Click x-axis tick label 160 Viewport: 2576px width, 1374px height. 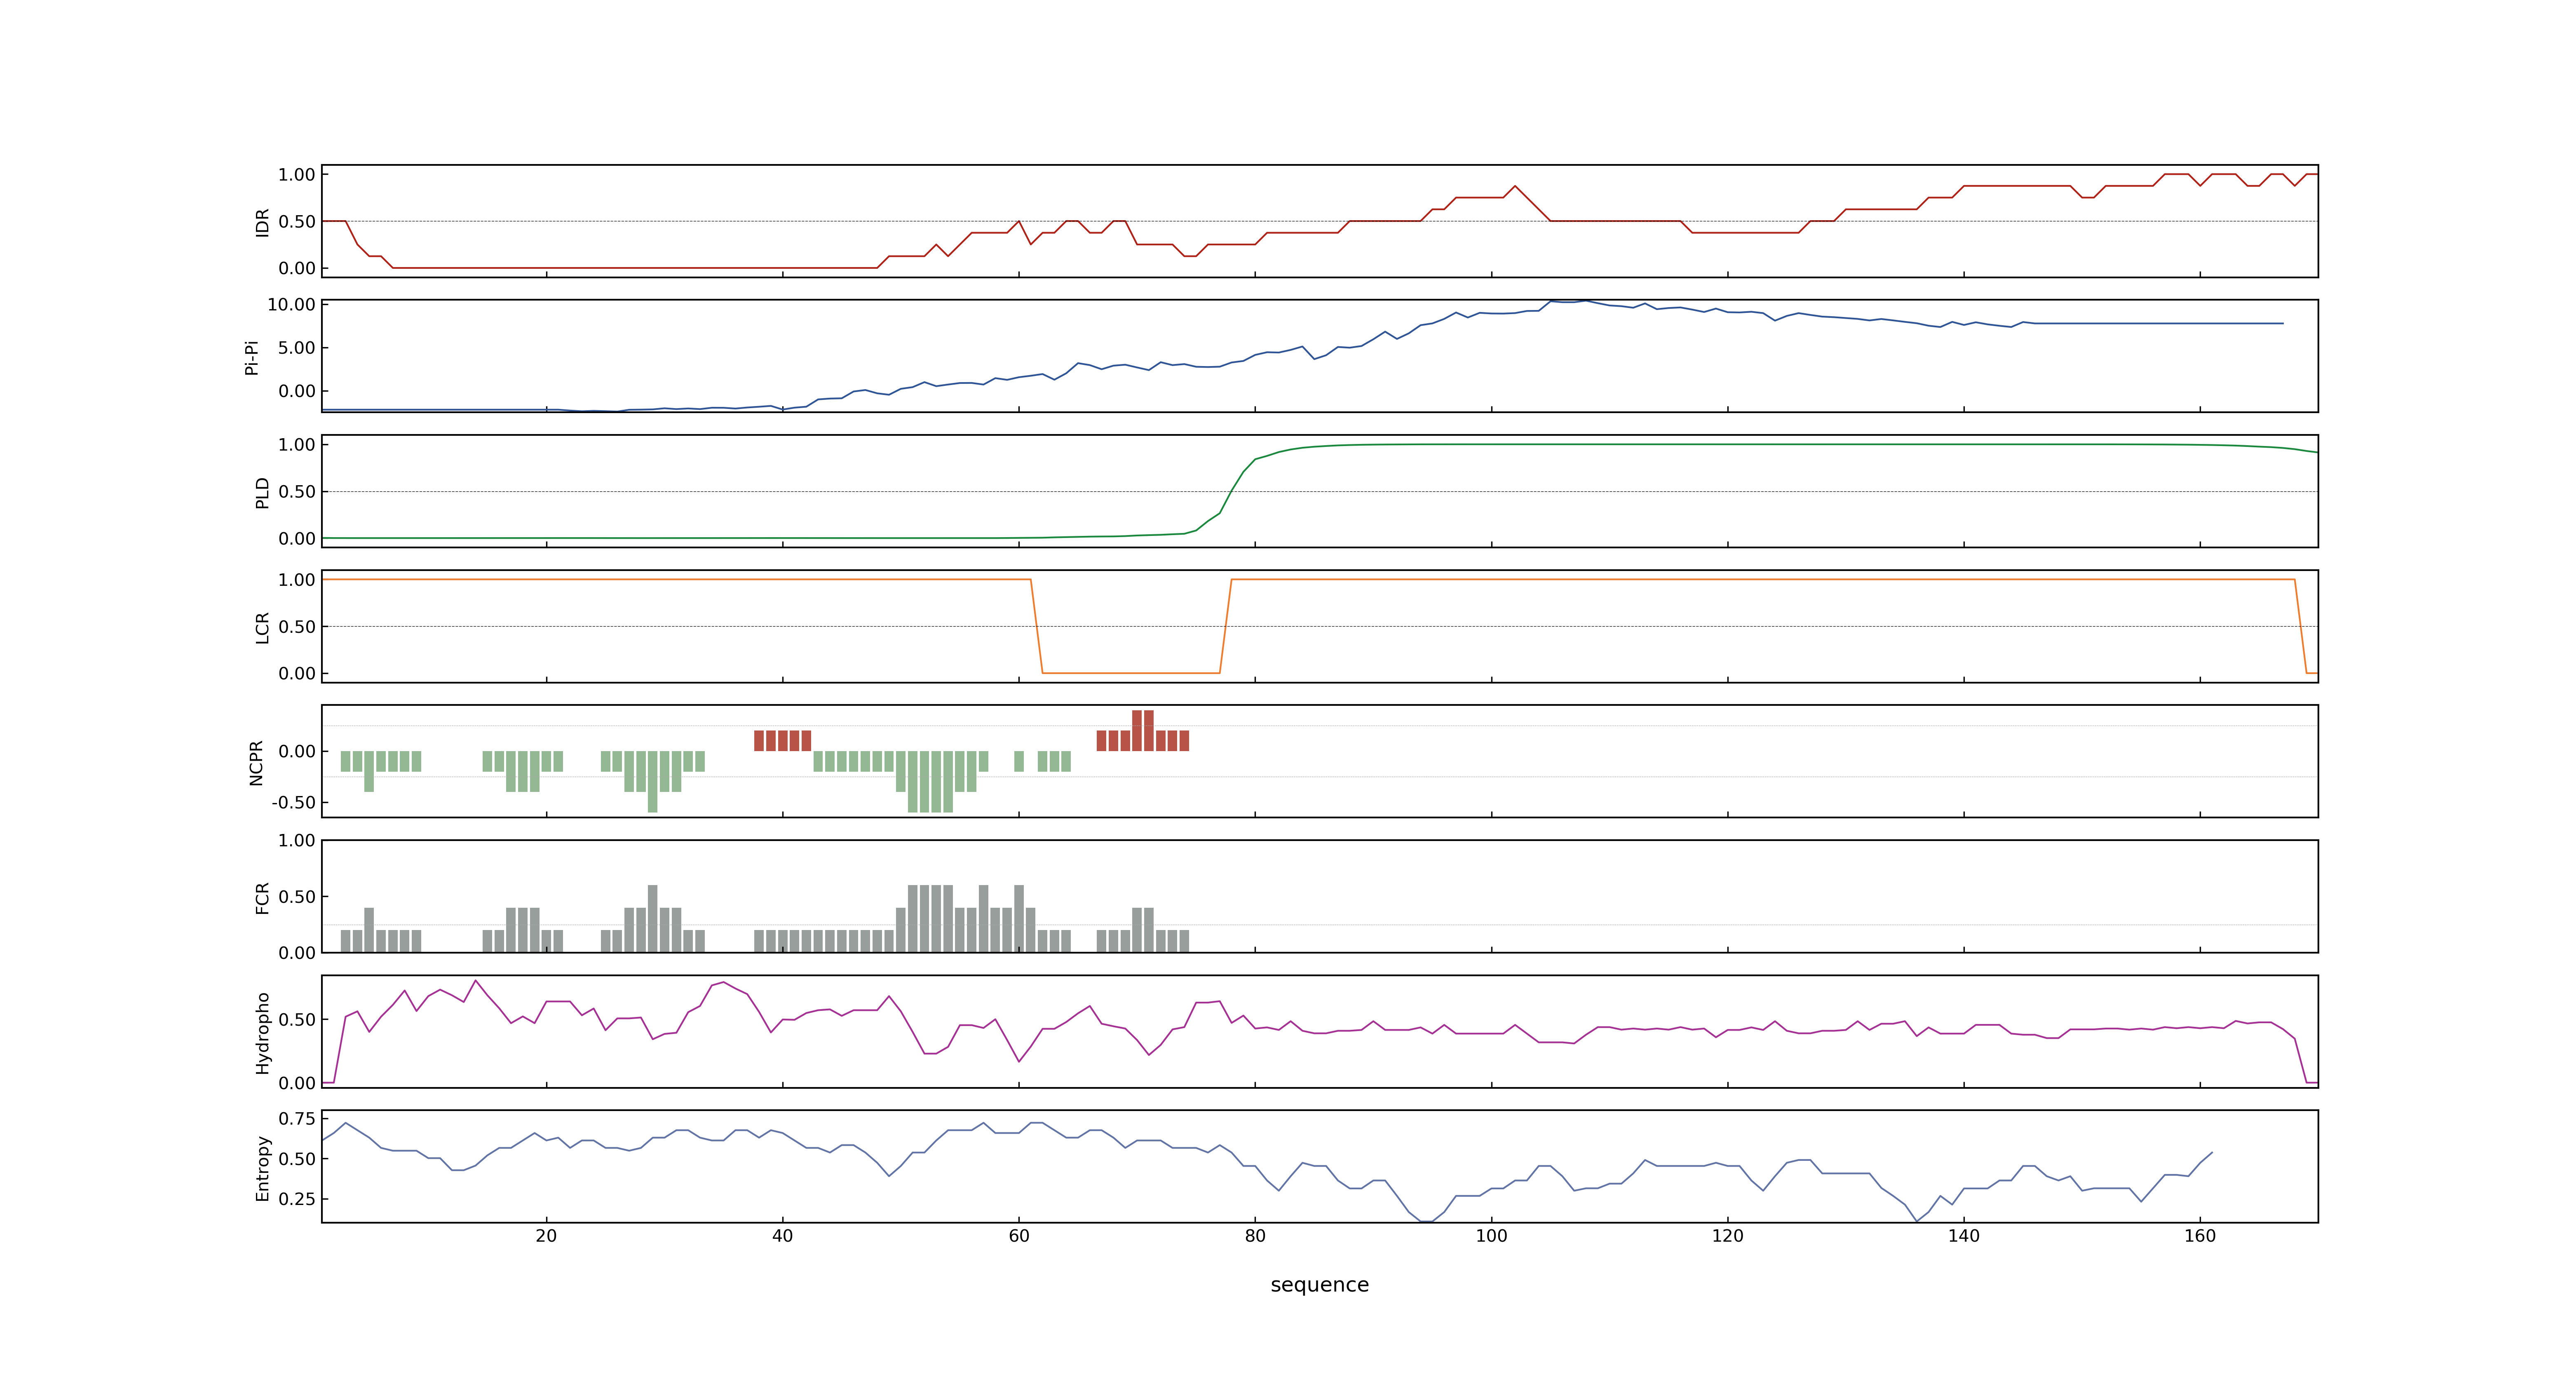(x=2200, y=1235)
